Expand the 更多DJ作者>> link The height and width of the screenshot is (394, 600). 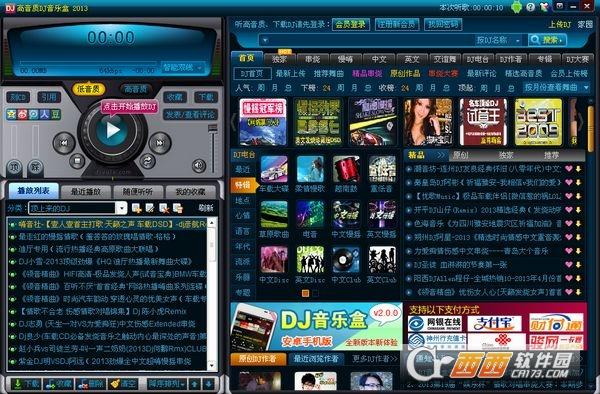(375, 359)
